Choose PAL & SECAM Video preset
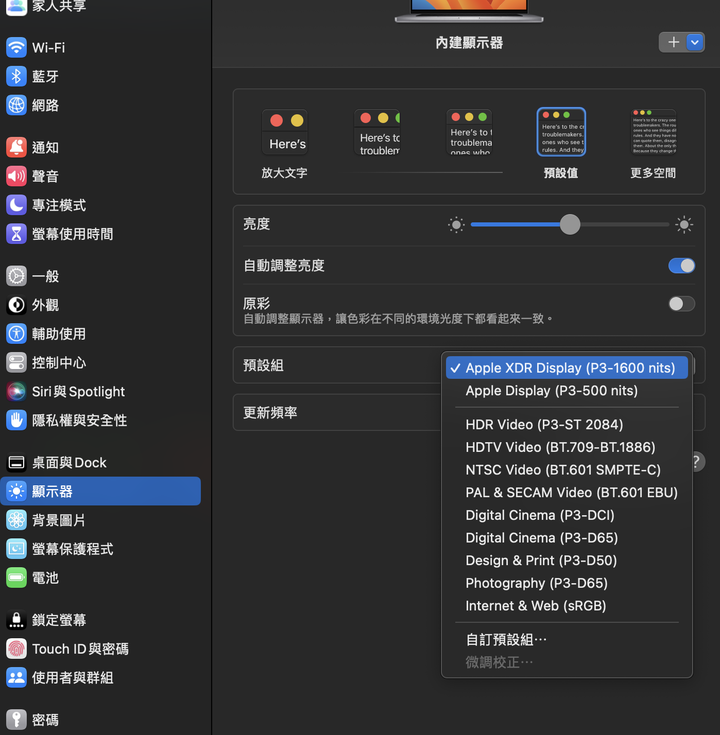Viewport: 720px width, 735px height. pyautogui.click(x=567, y=493)
